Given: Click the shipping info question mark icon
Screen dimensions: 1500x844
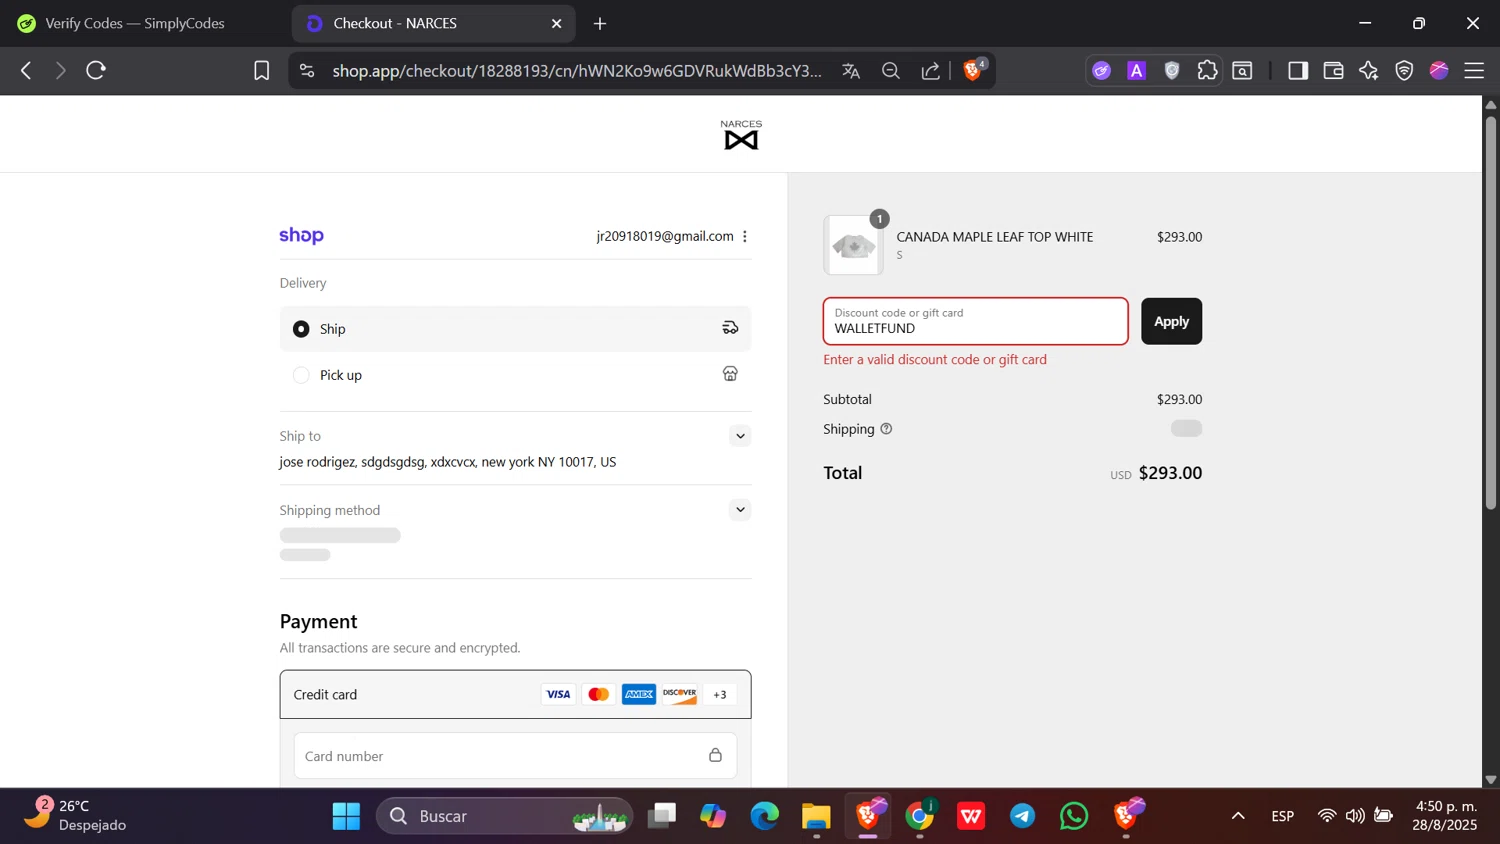Looking at the screenshot, I should [886, 429].
